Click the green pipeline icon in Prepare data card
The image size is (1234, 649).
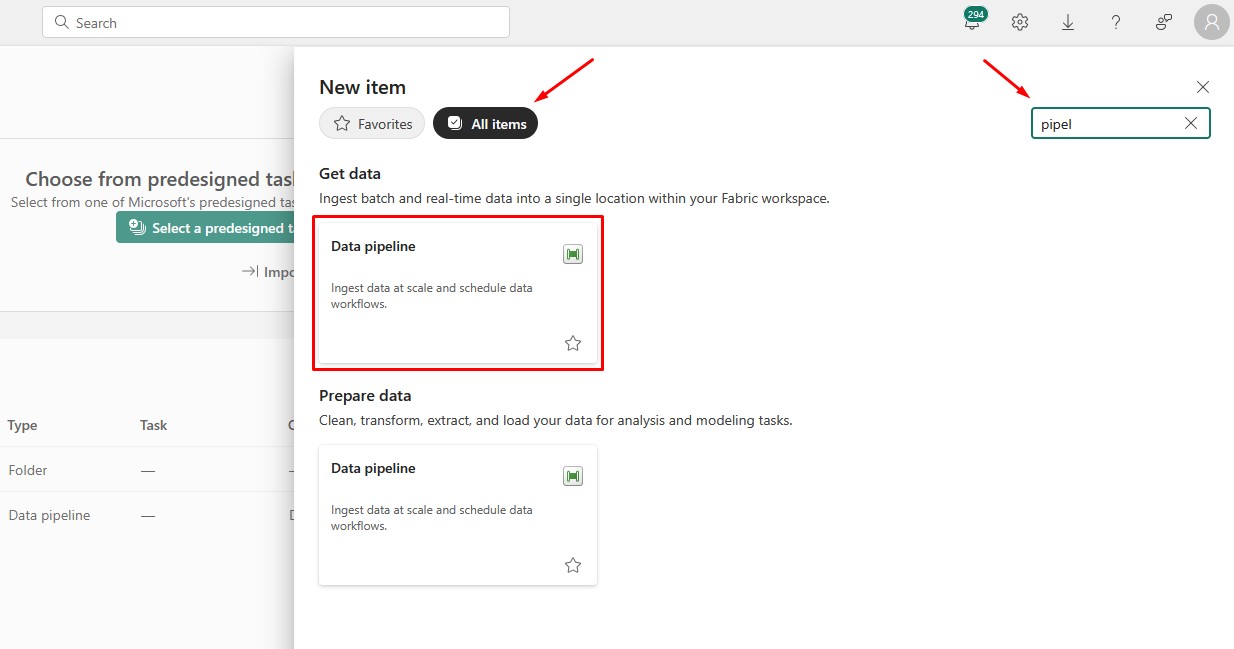[573, 476]
